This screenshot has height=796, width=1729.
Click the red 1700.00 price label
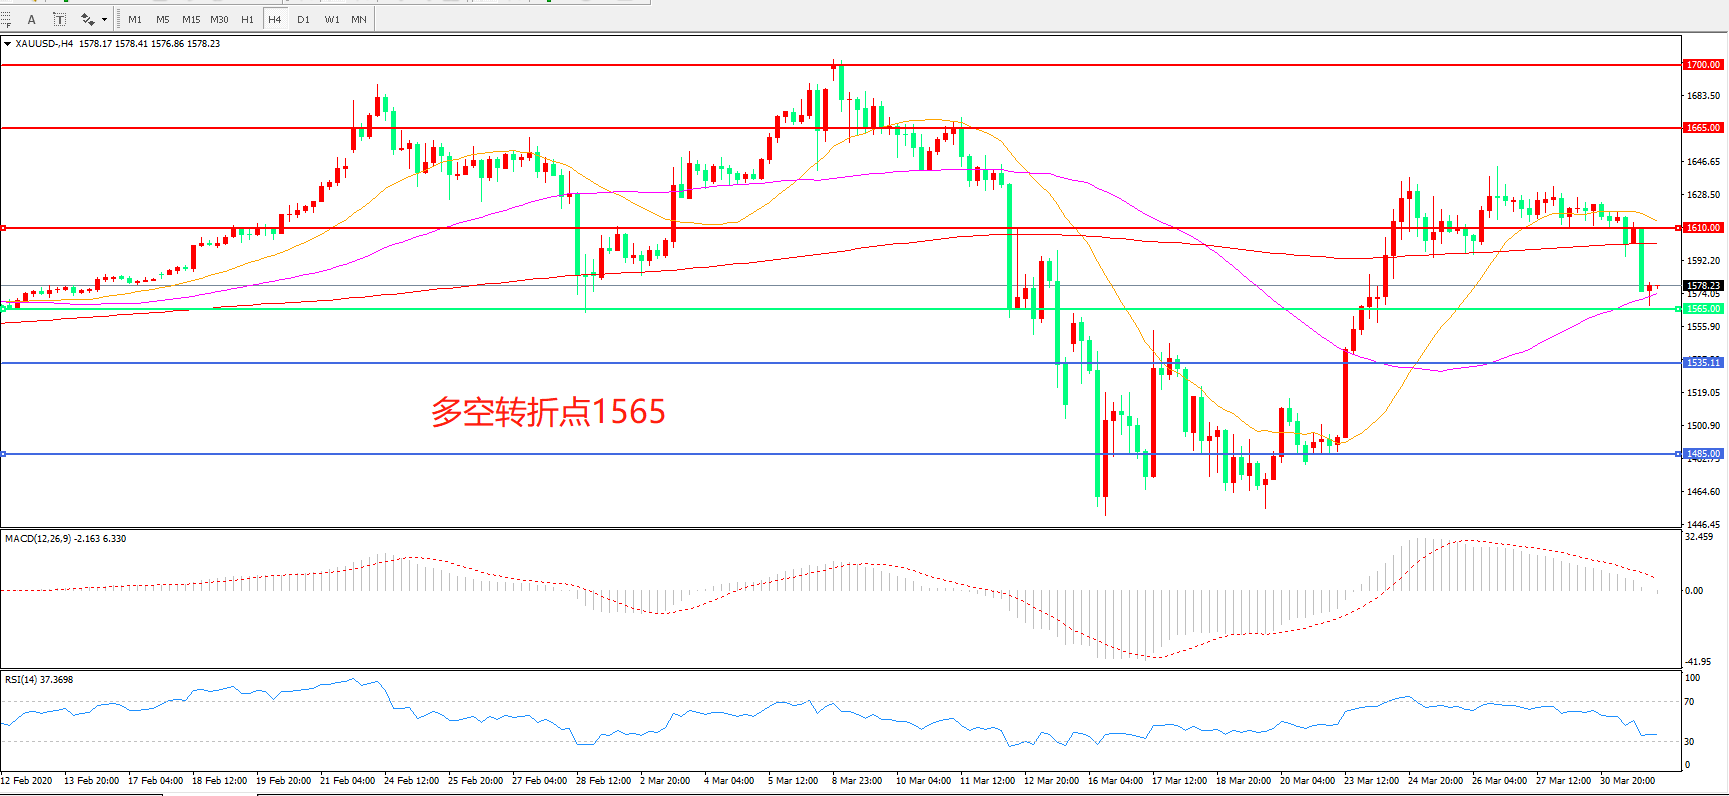point(1703,65)
